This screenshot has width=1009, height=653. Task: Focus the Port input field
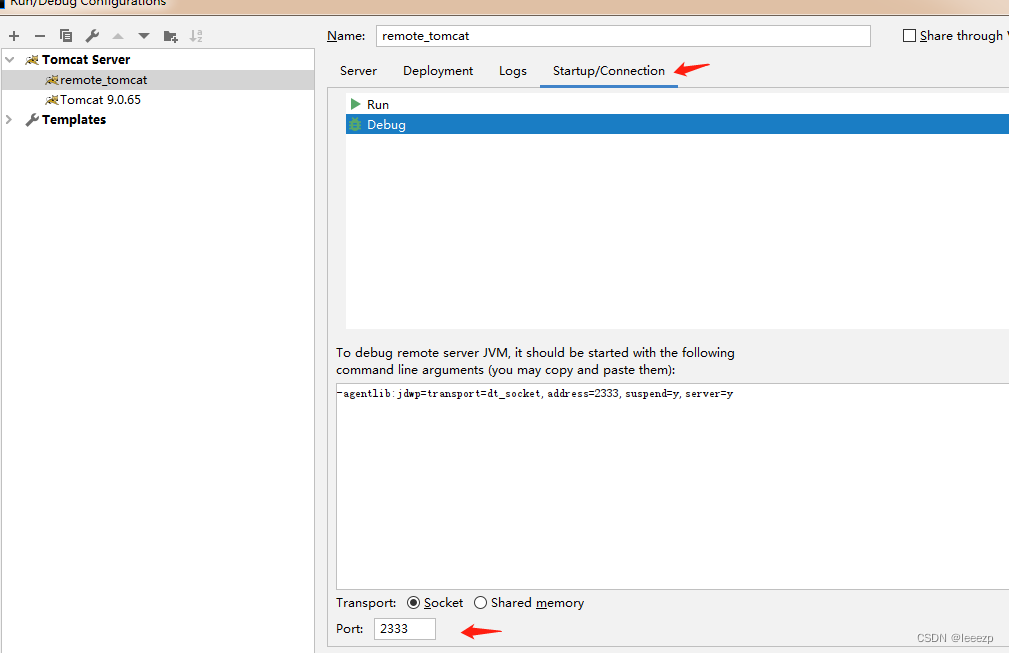405,629
